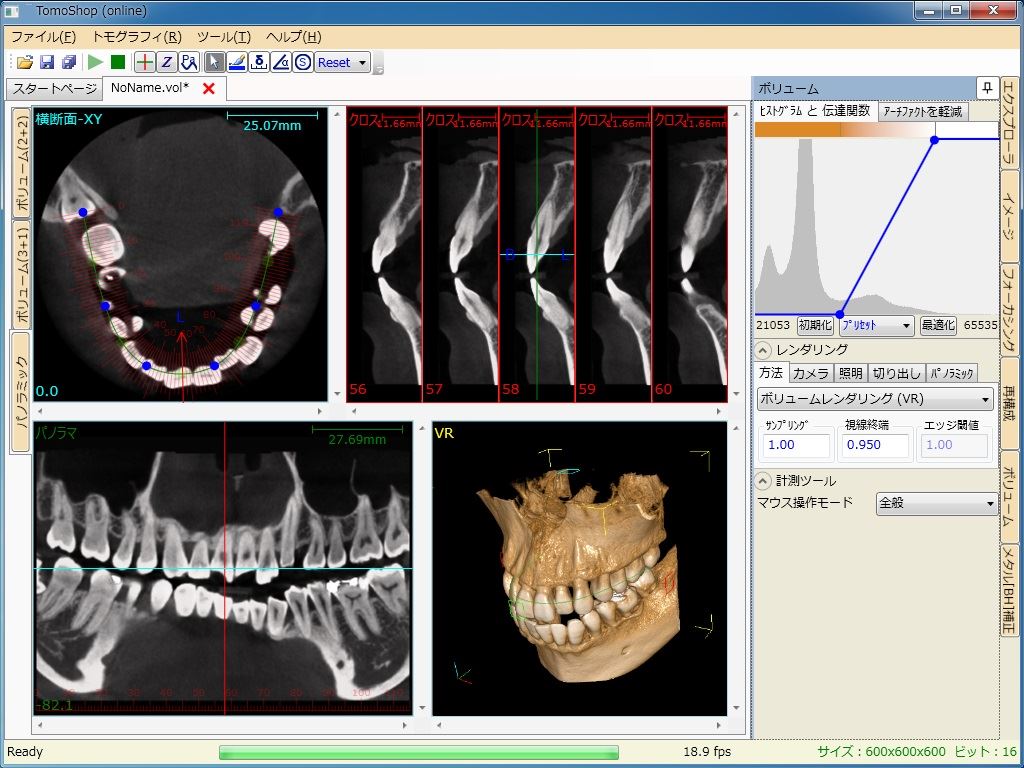Image resolution: width=1024 pixels, height=768 pixels.
Task: Click the 最適化 button
Action: tap(938, 325)
